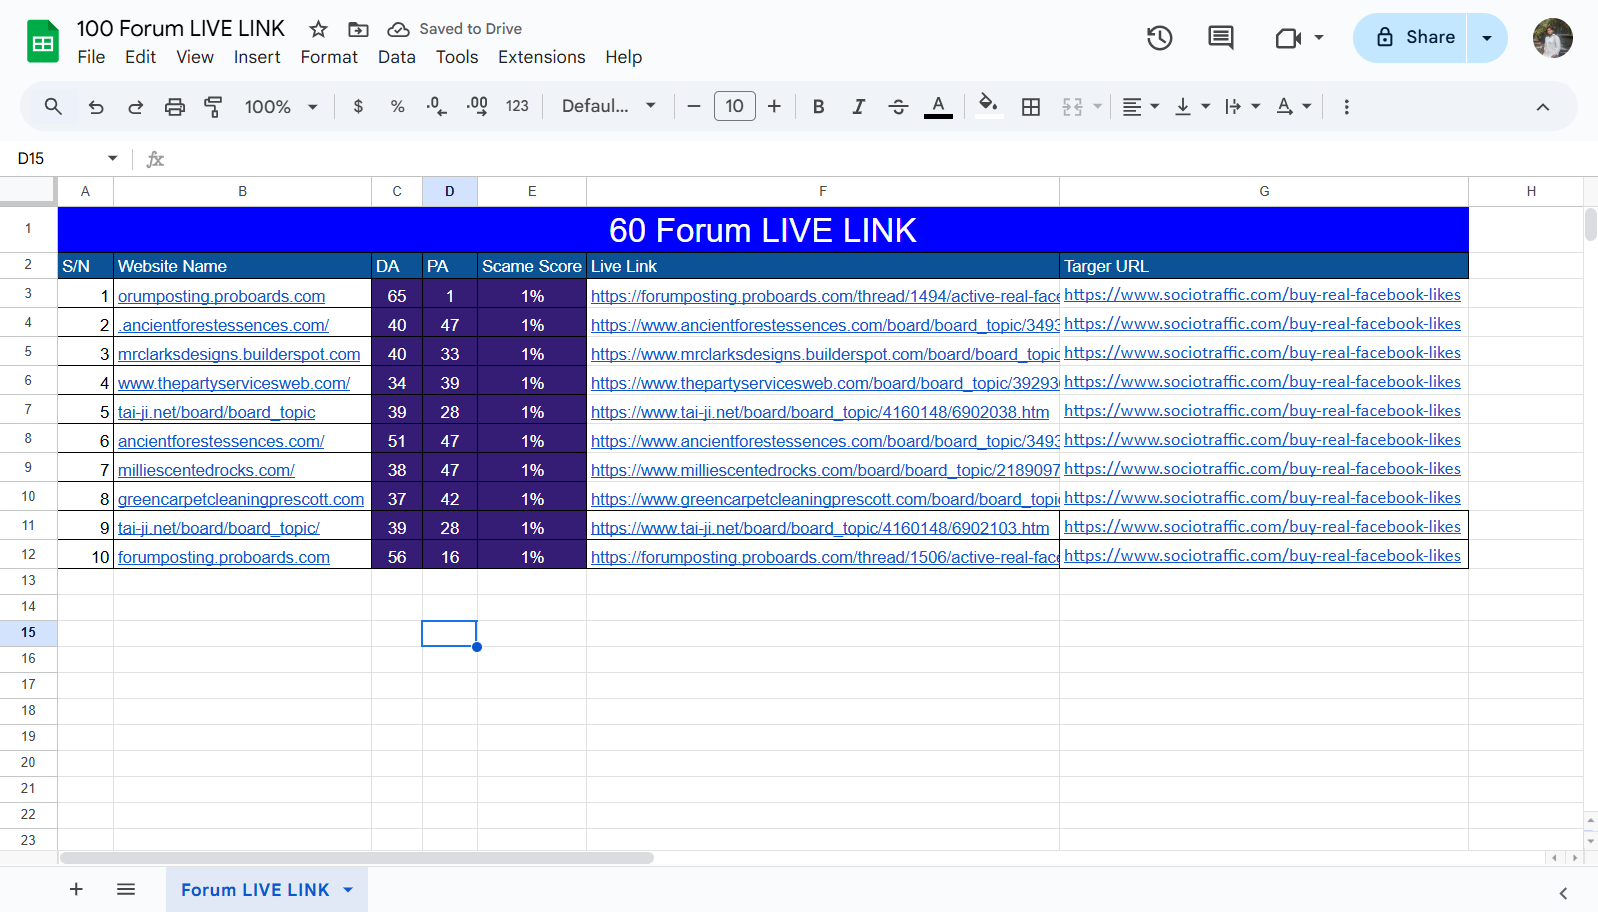Open the version history clock icon
This screenshot has width=1598, height=912.
coord(1159,38)
